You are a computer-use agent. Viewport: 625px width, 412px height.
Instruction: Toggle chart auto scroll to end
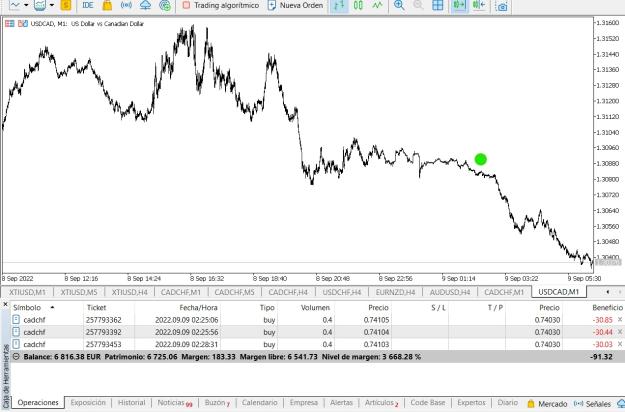pyautogui.click(x=459, y=6)
